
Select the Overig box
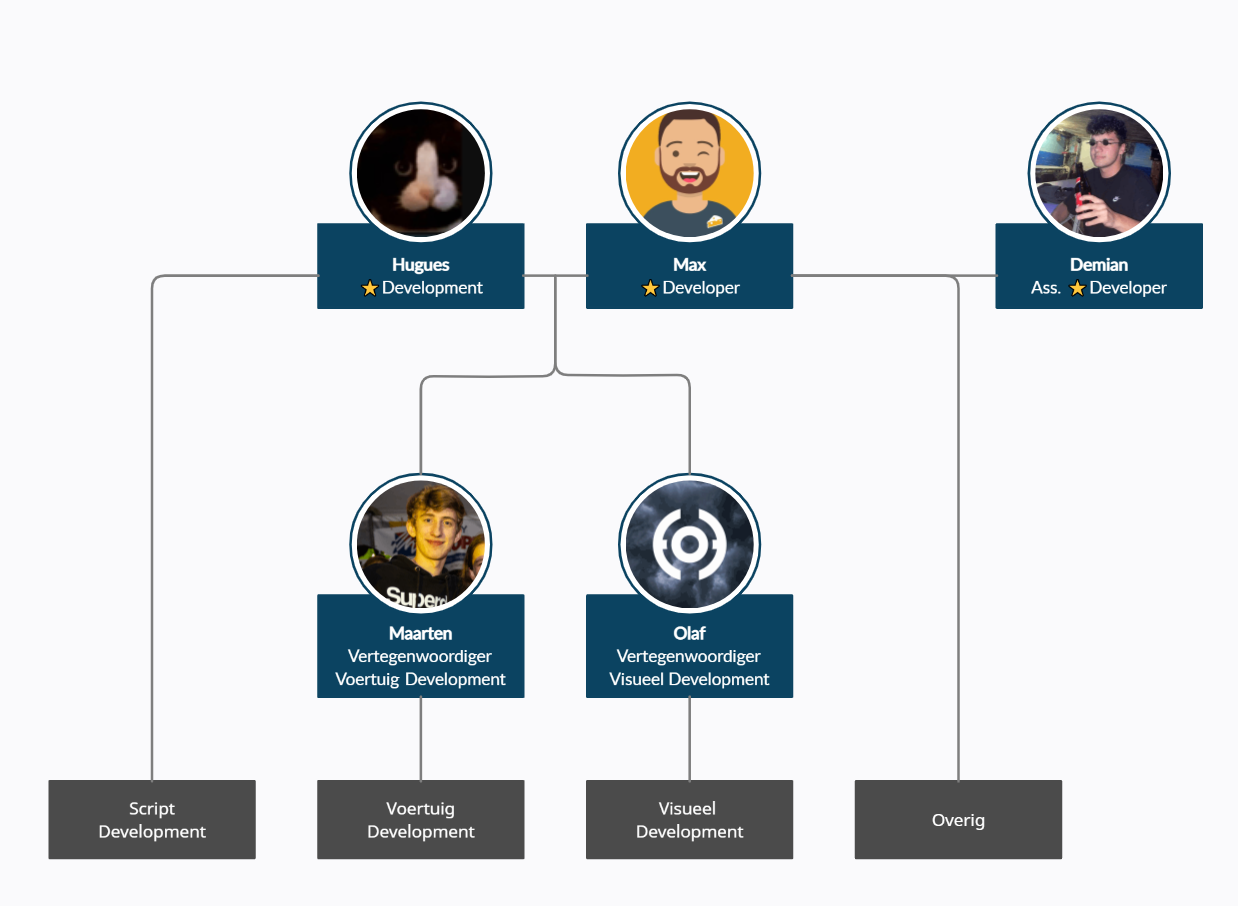click(958, 819)
